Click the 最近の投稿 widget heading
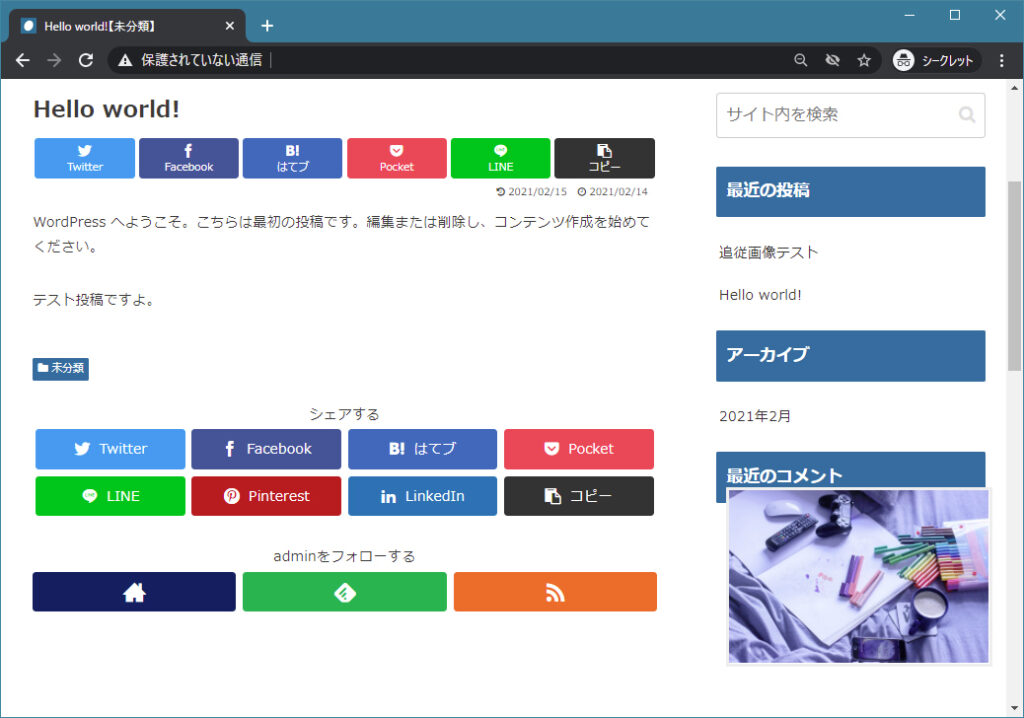The image size is (1024, 718). point(850,191)
